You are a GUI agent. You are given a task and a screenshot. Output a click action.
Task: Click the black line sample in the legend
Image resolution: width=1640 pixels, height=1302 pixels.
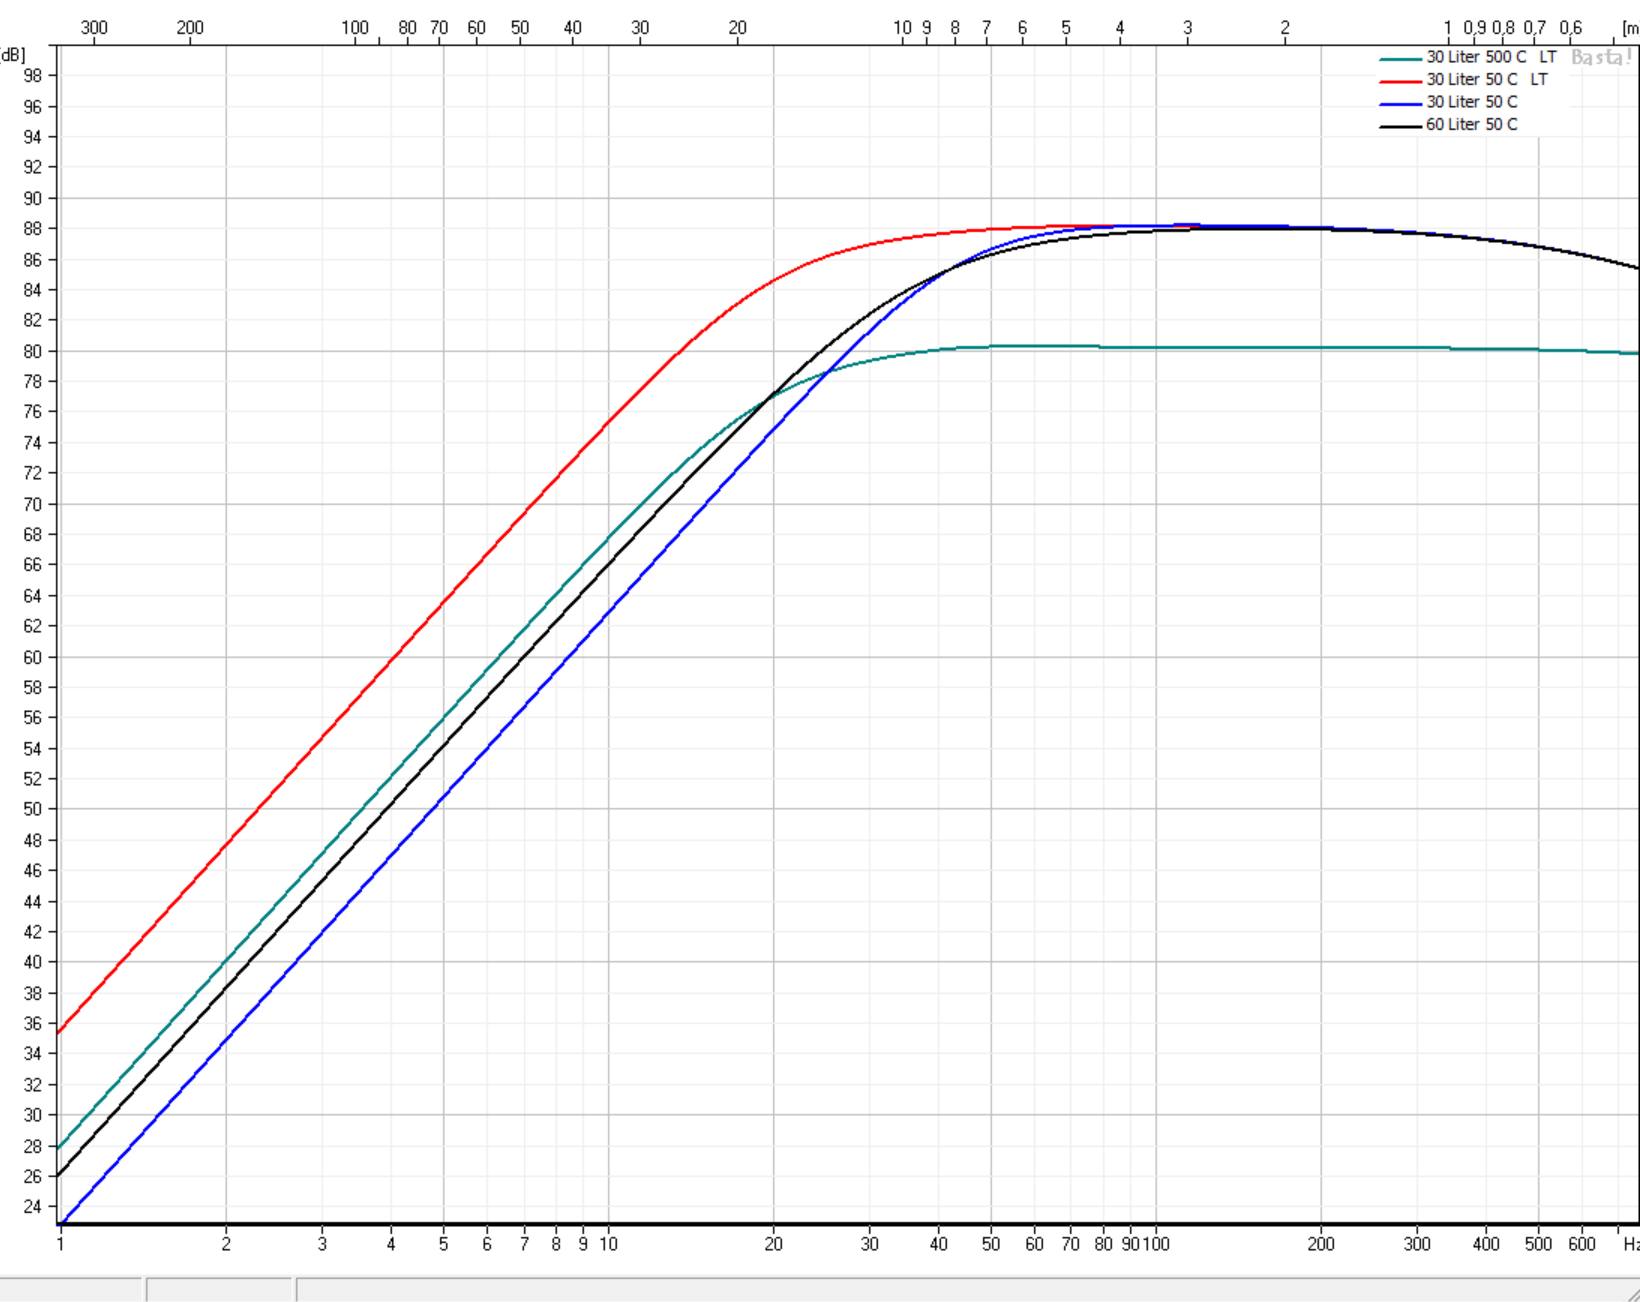coord(1400,126)
